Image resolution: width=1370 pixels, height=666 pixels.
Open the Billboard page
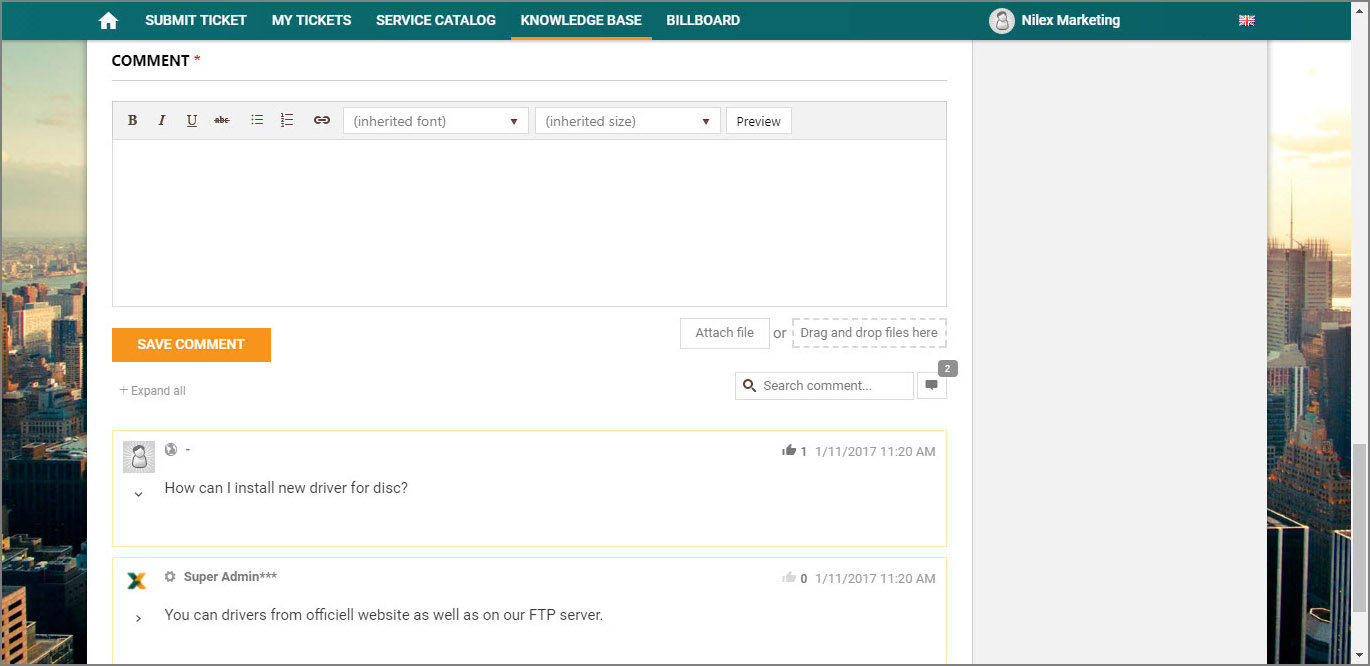(x=703, y=20)
